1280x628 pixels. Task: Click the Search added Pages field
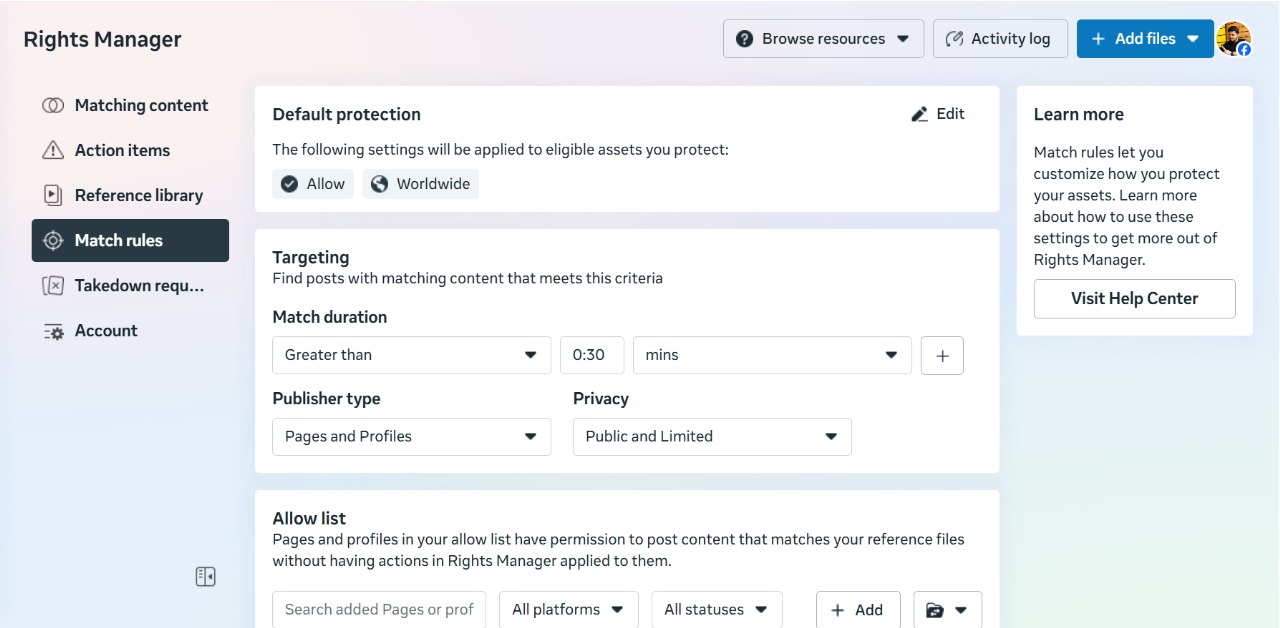[379, 610]
